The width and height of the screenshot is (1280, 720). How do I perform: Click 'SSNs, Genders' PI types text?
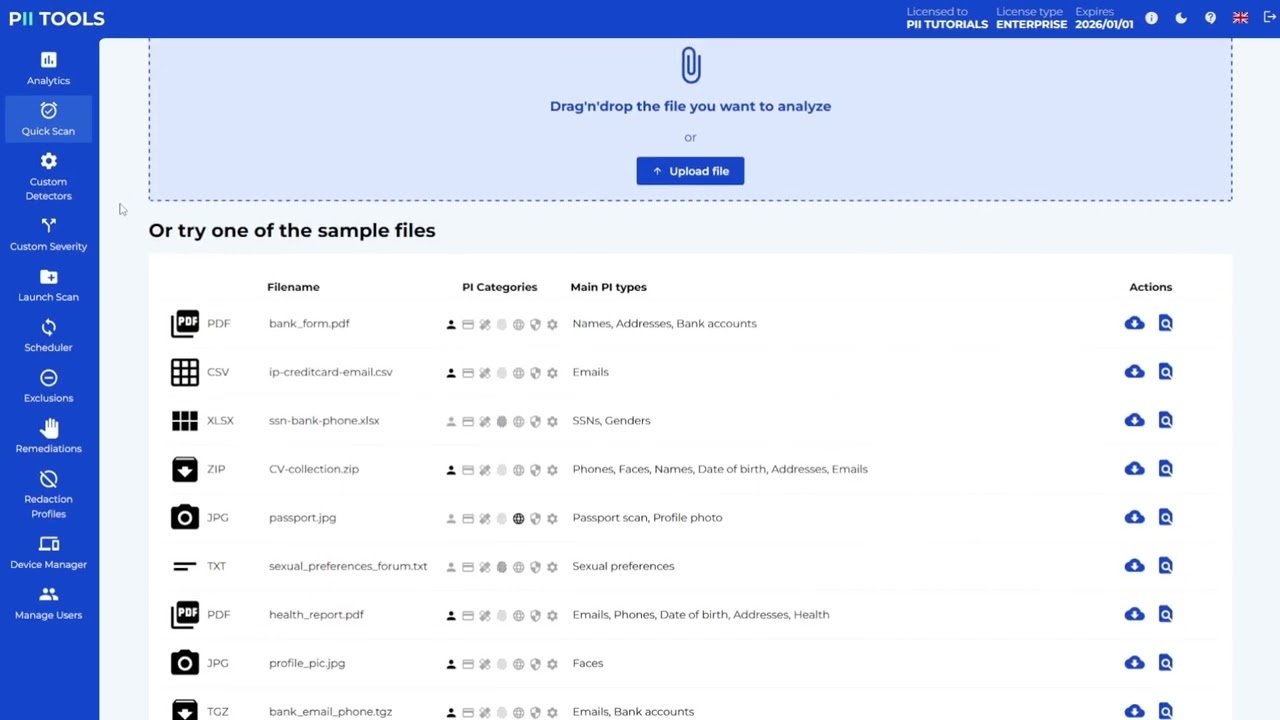[x=611, y=420]
